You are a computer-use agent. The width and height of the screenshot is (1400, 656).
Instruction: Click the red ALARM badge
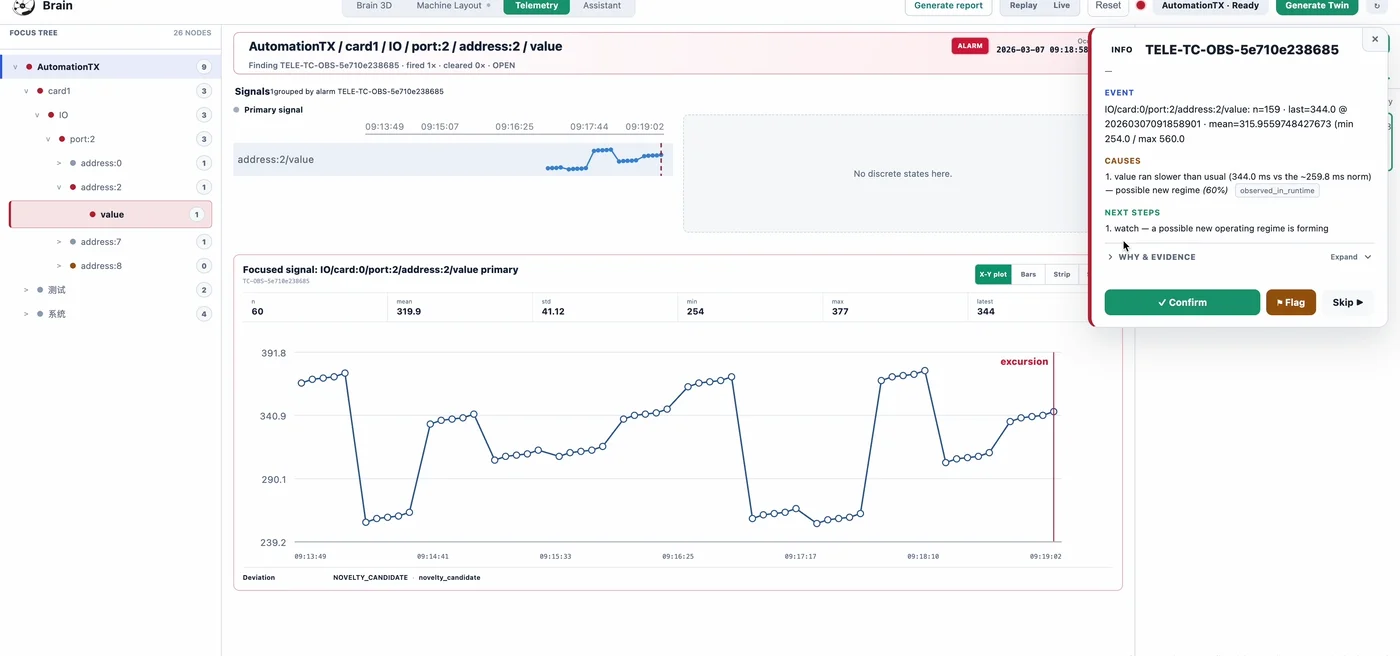970,46
